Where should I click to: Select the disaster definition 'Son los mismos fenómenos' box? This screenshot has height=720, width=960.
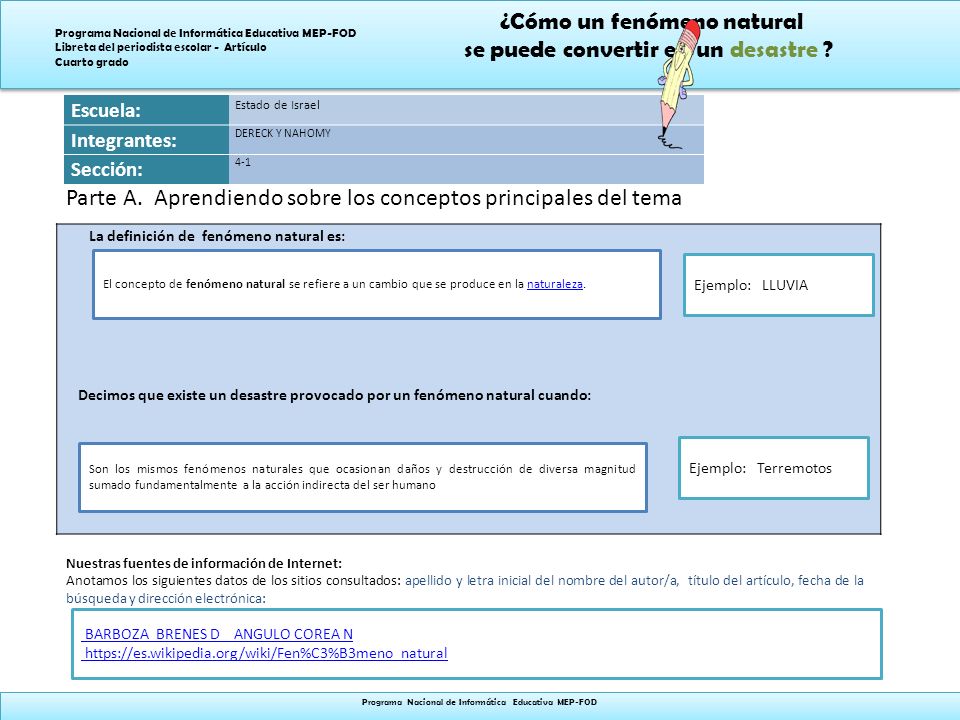362,477
